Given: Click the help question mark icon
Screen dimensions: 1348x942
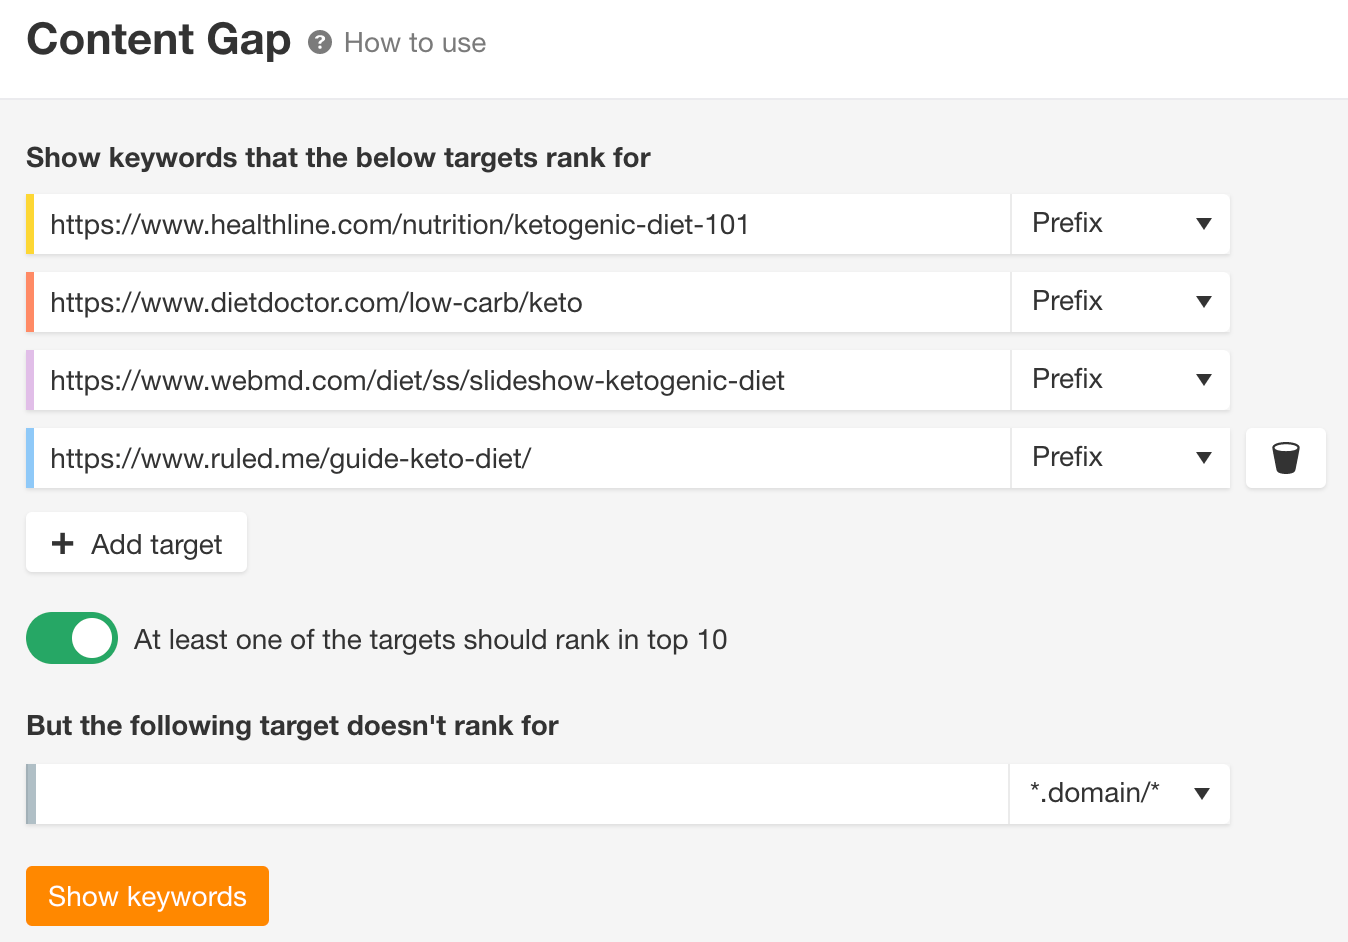Looking at the screenshot, I should tap(318, 42).
